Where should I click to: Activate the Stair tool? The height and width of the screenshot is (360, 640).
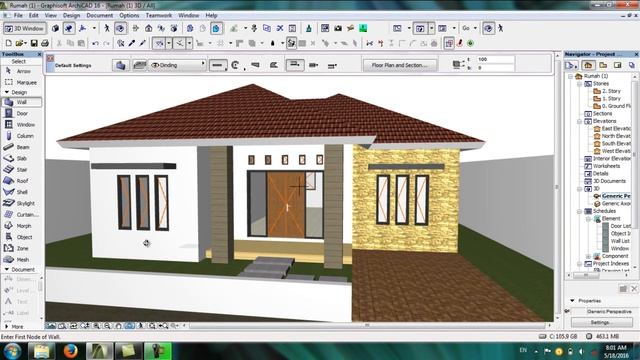click(21, 169)
